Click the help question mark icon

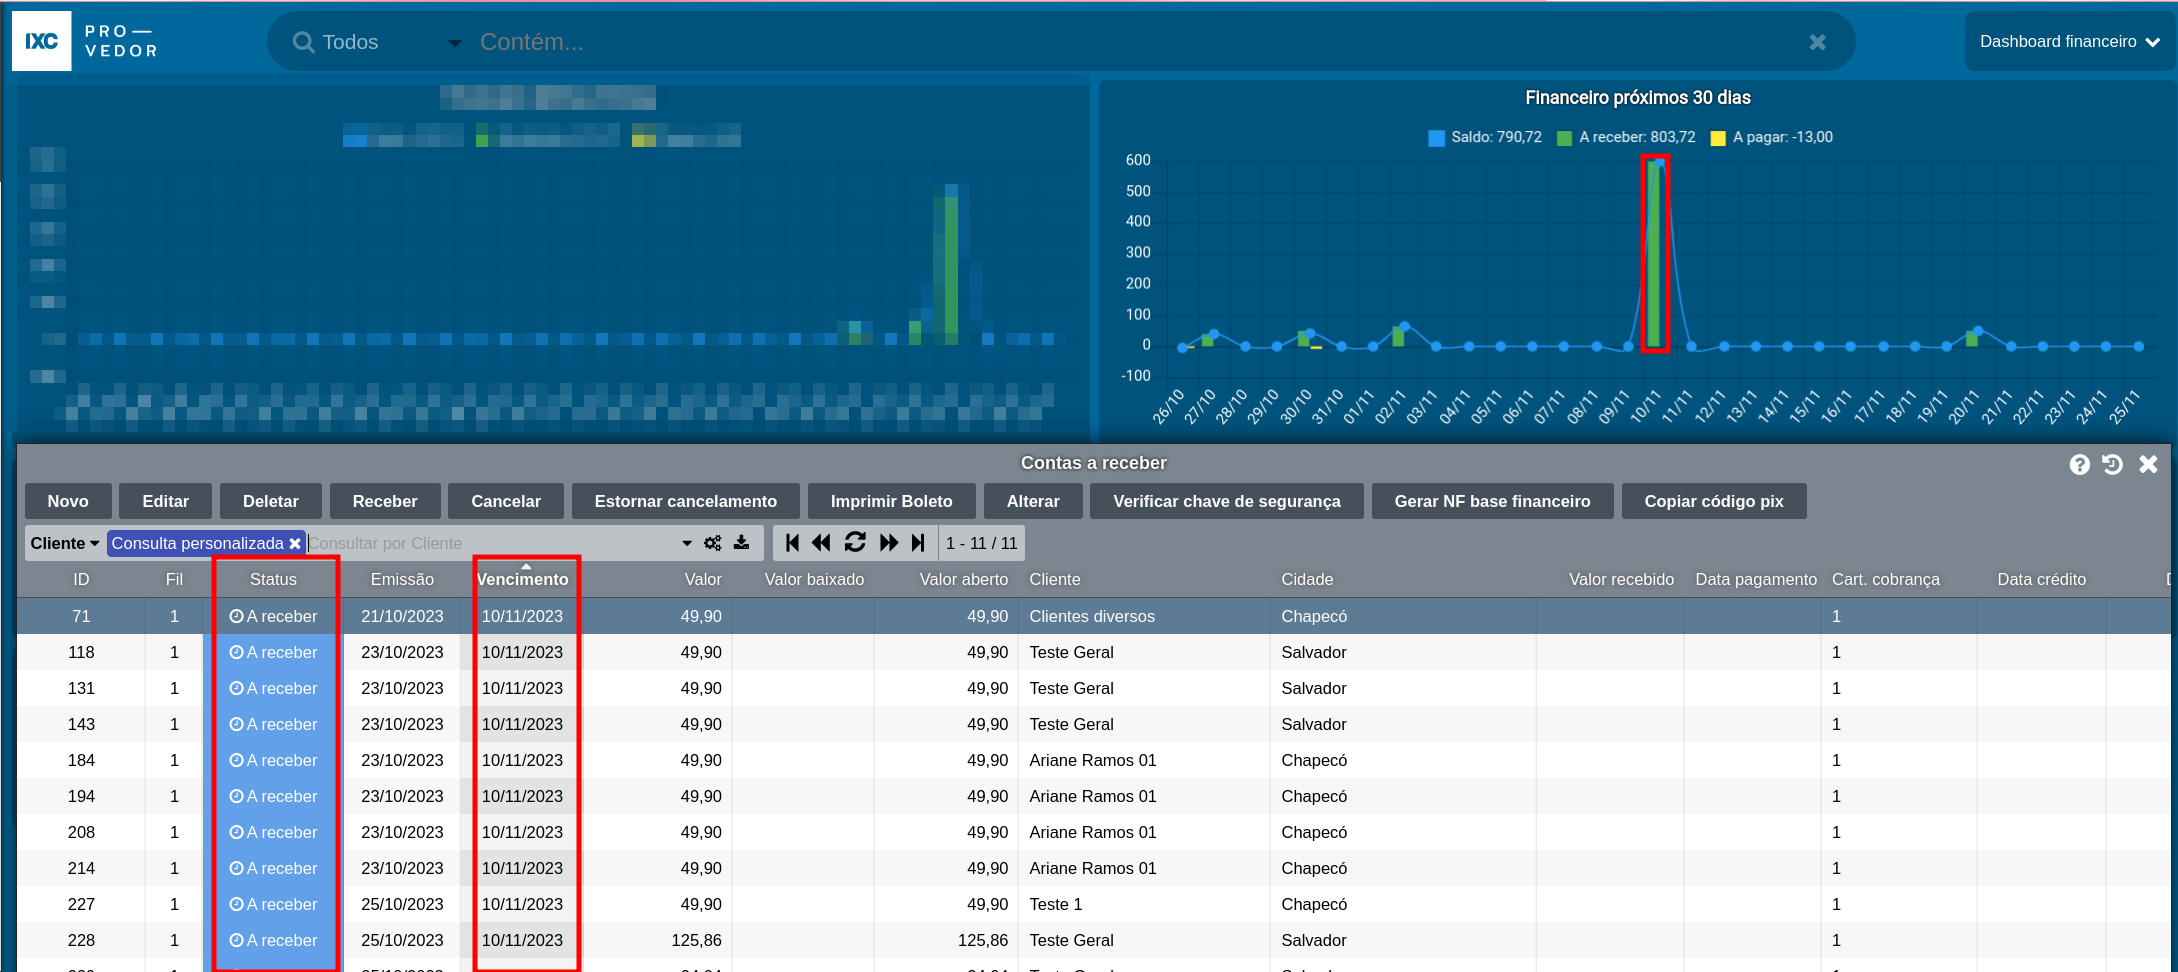tap(2080, 464)
